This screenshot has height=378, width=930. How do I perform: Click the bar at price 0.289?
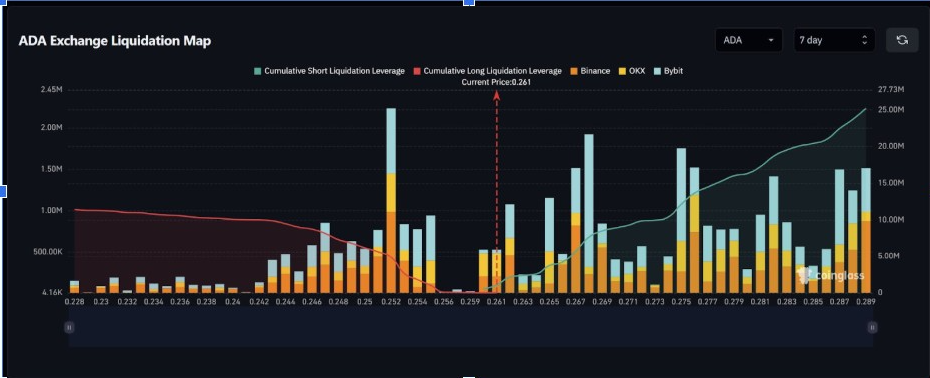[x=866, y=230]
